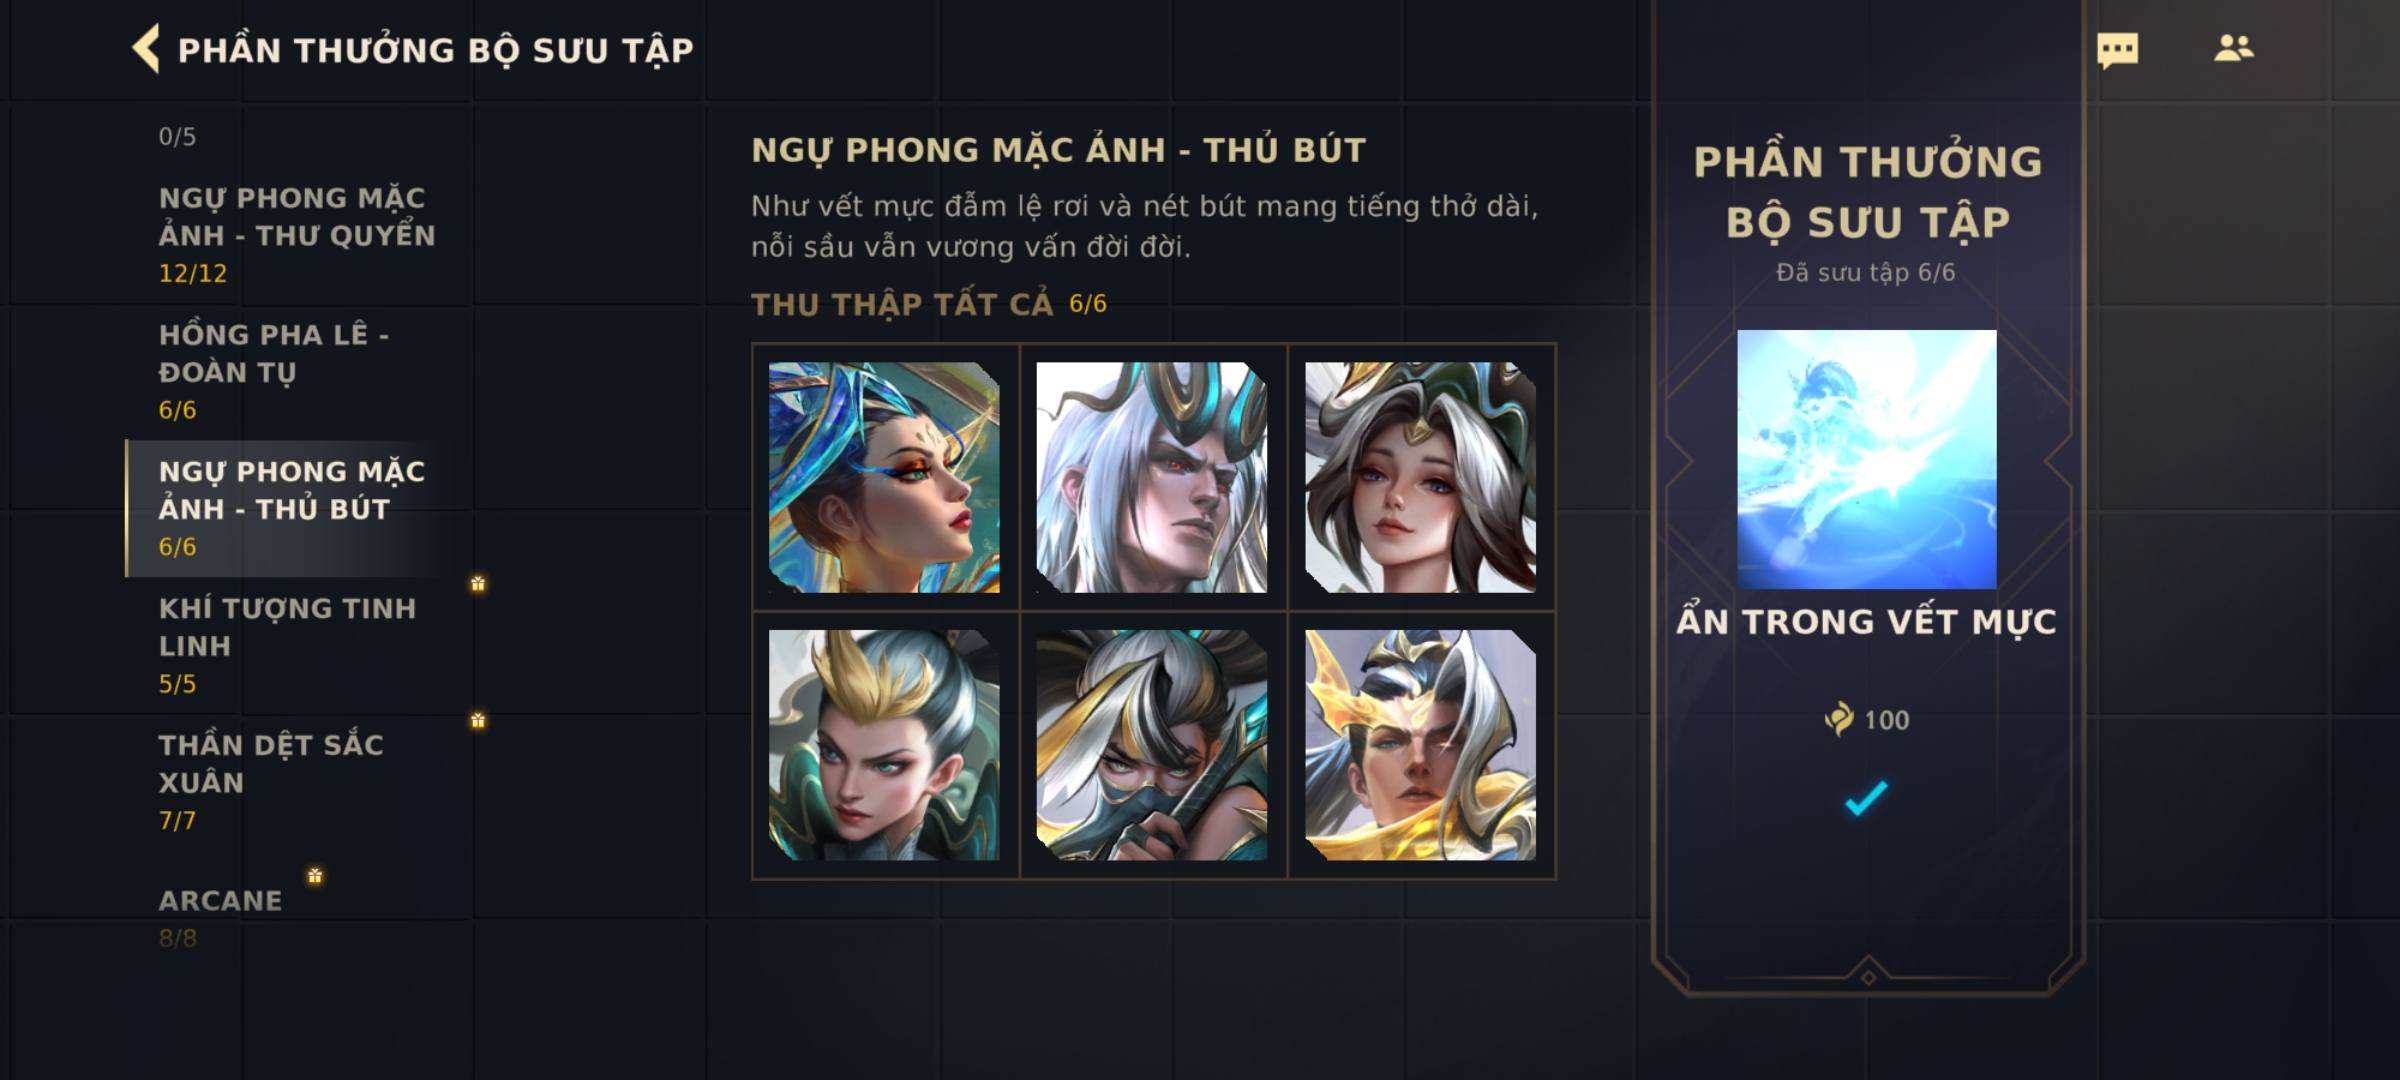Viewport: 2400px width, 1080px height.
Task: Open the friends list icon
Action: 2233,48
